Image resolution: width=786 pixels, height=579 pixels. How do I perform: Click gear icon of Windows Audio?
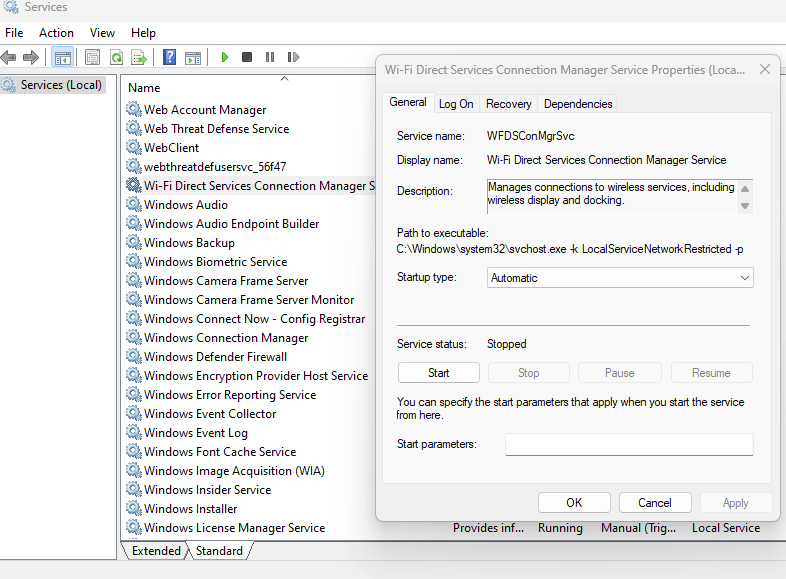pos(133,204)
